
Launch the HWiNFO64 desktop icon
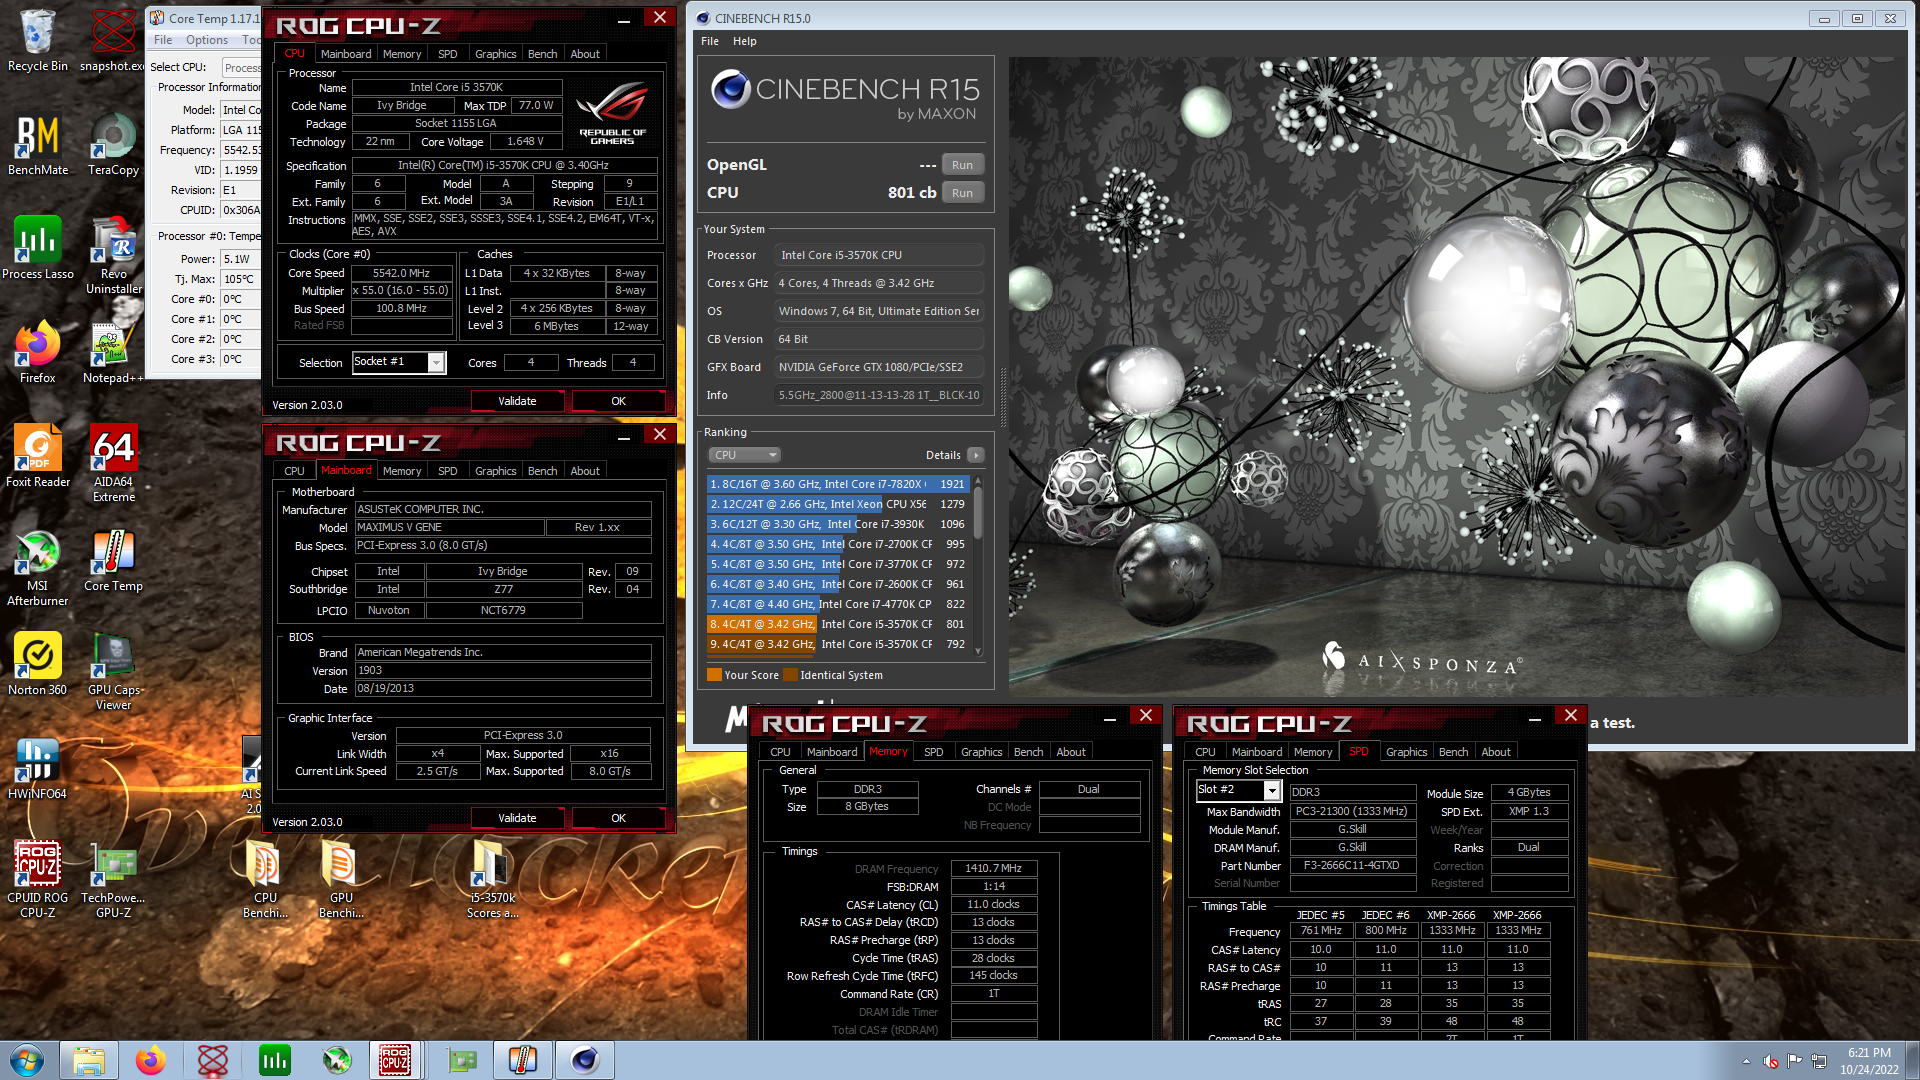click(38, 768)
